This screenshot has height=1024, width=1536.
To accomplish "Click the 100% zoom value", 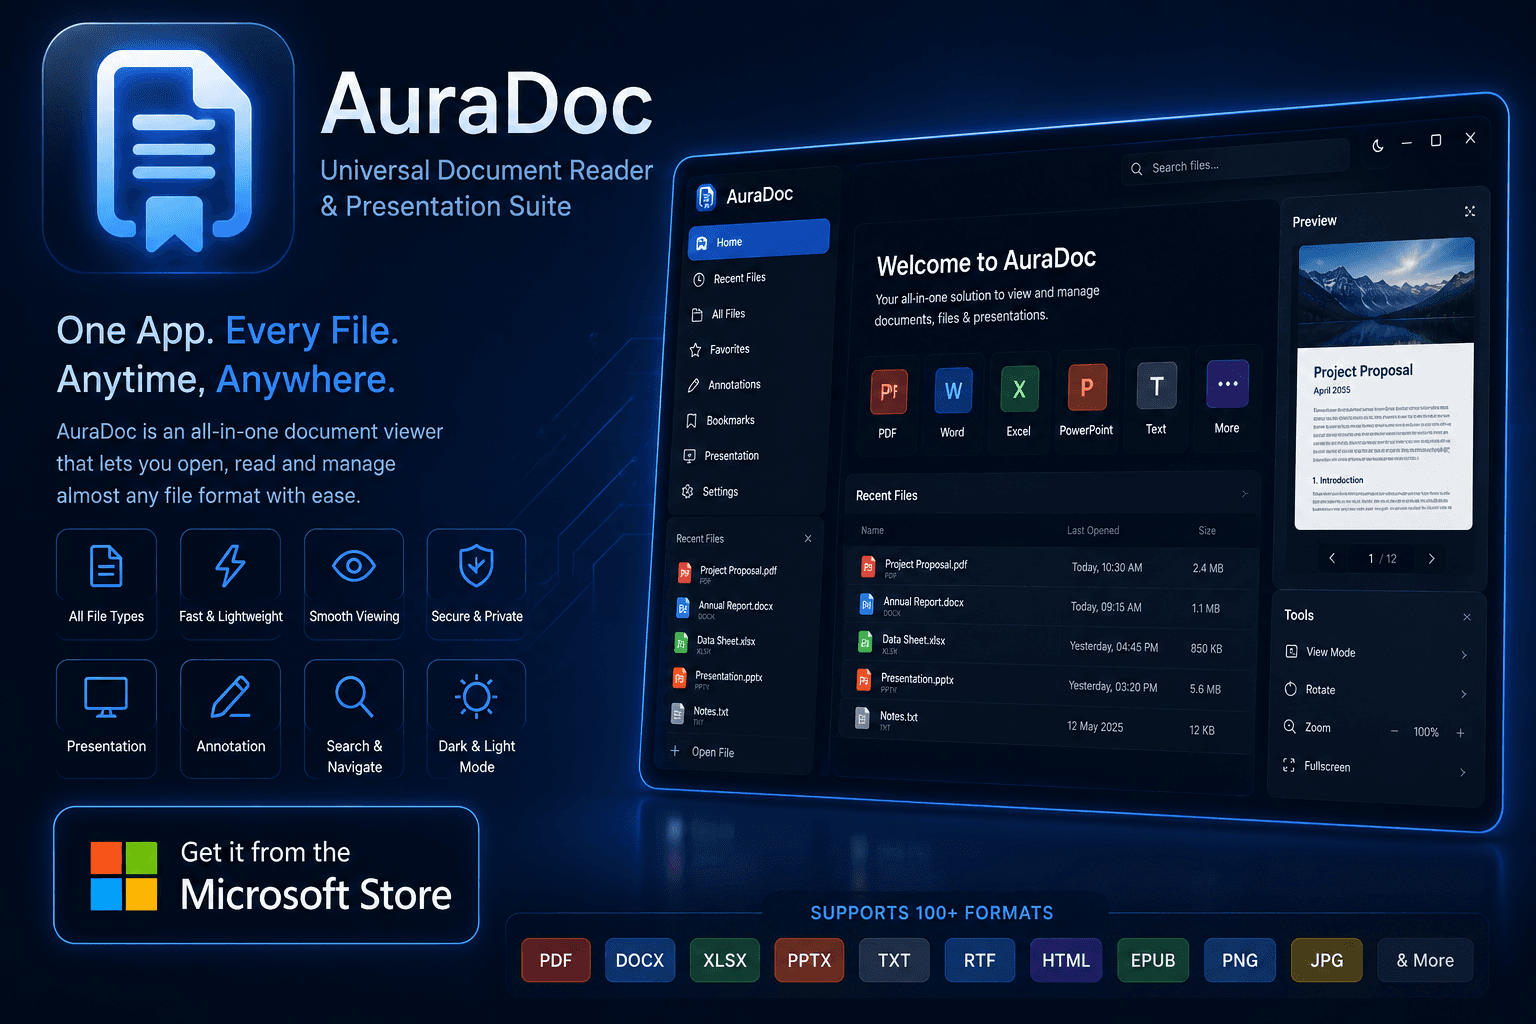I will pos(1426,732).
